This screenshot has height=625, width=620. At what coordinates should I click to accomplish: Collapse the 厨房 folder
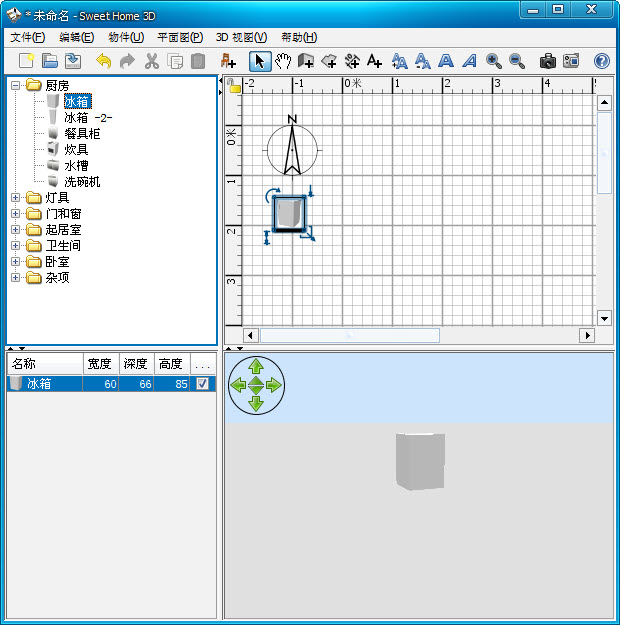tap(15, 85)
